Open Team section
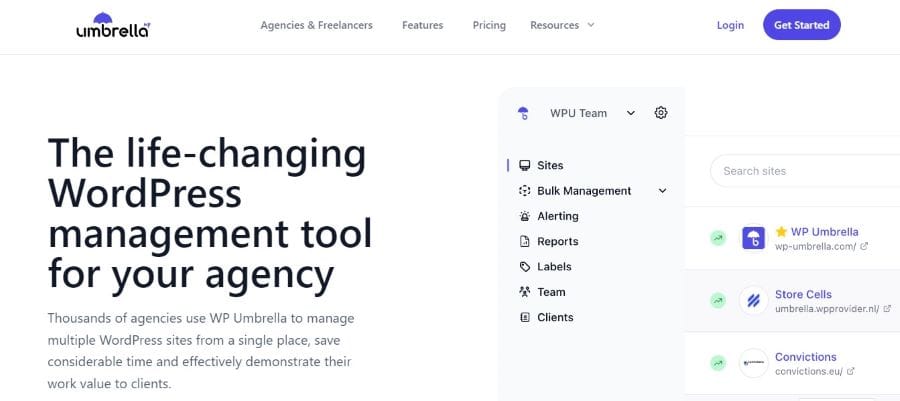Image resolution: width=900 pixels, height=401 pixels. 551,292
